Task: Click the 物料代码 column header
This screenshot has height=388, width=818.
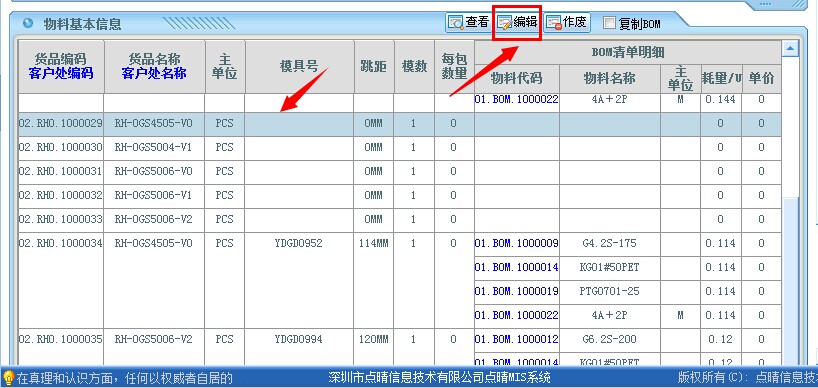Action: pyautogui.click(x=516, y=79)
